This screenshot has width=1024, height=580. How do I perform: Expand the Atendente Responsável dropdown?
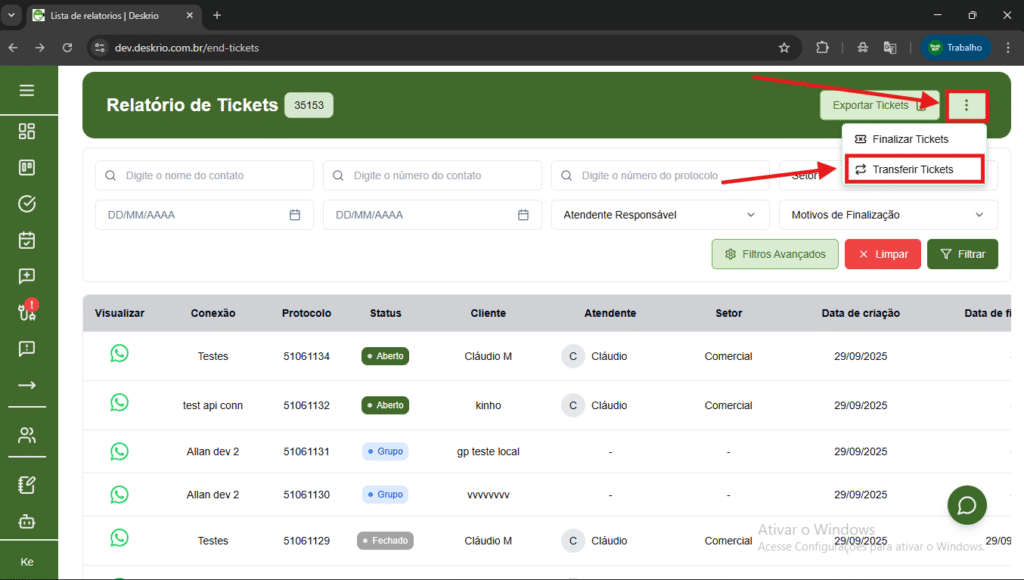point(659,215)
